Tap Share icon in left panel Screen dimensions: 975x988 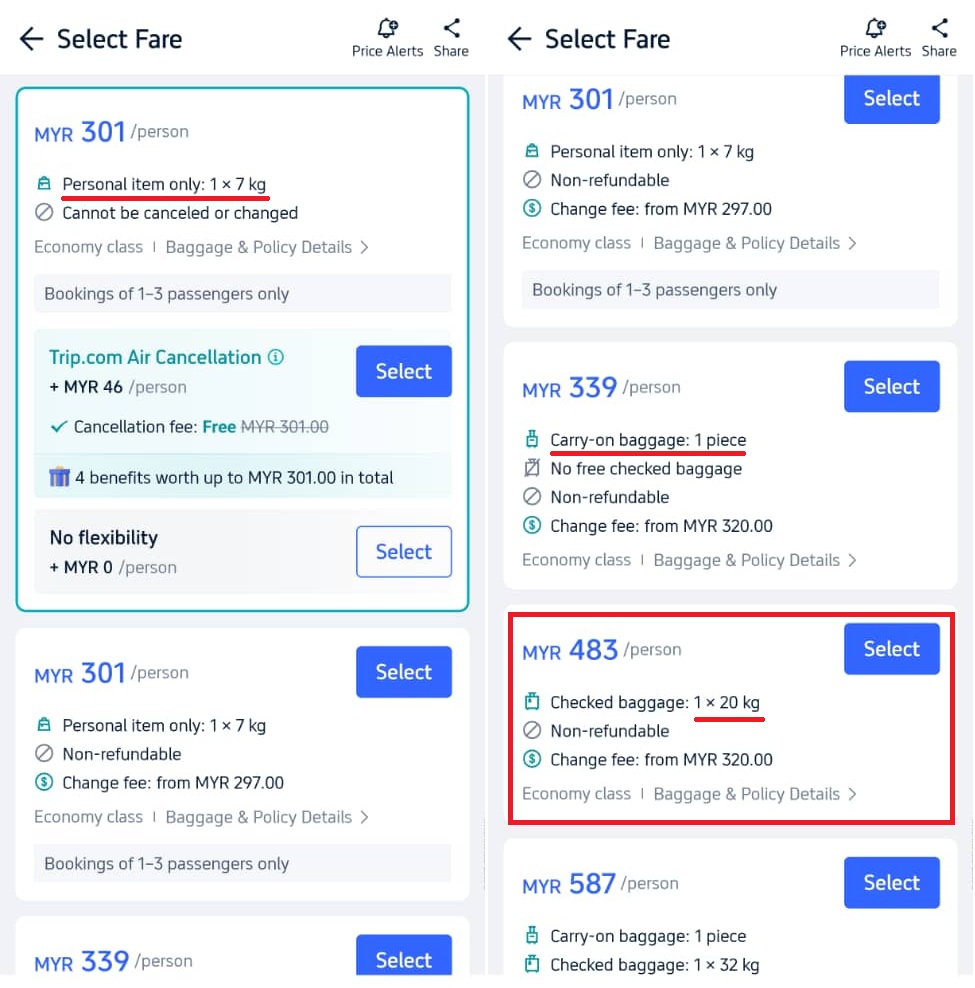click(x=451, y=29)
